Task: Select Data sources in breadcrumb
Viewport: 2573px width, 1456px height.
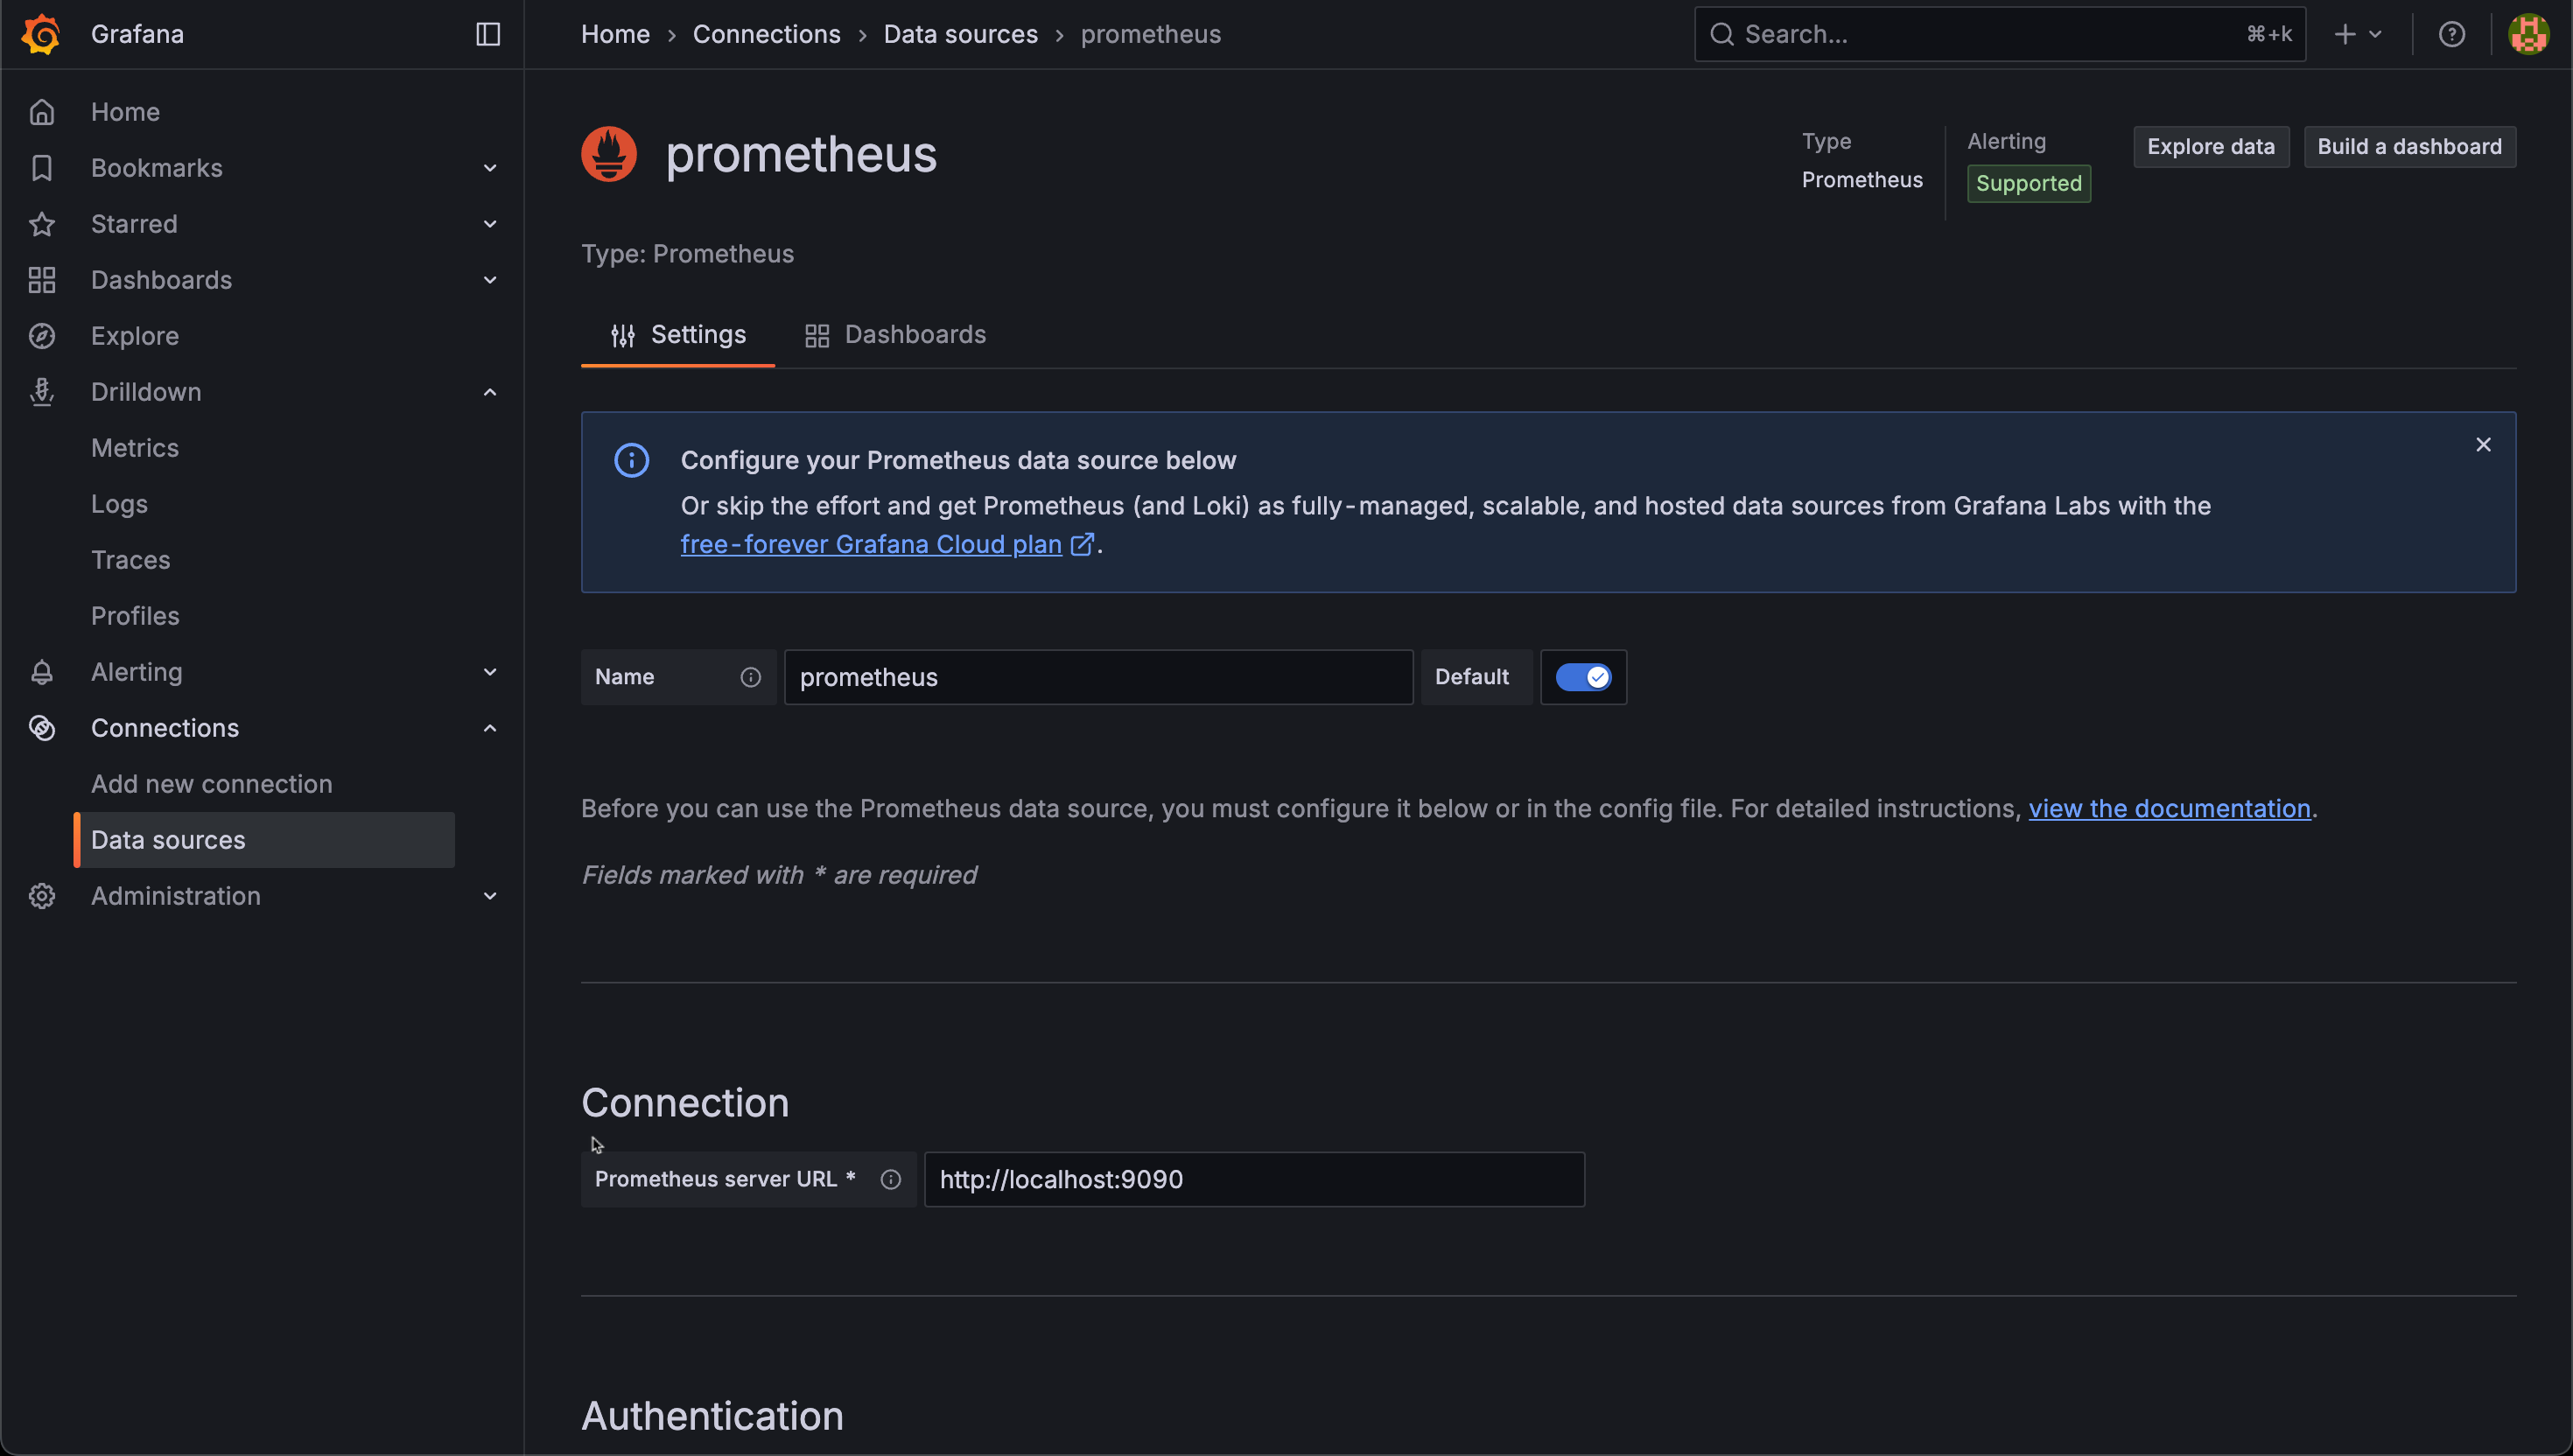Action: coord(960,33)
